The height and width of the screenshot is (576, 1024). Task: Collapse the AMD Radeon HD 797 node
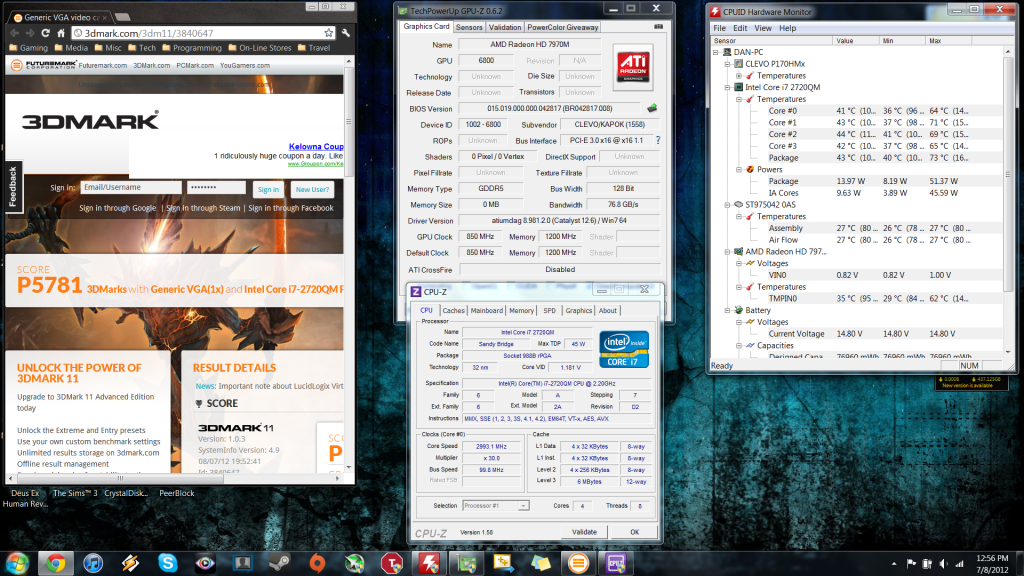click(728, 252)
